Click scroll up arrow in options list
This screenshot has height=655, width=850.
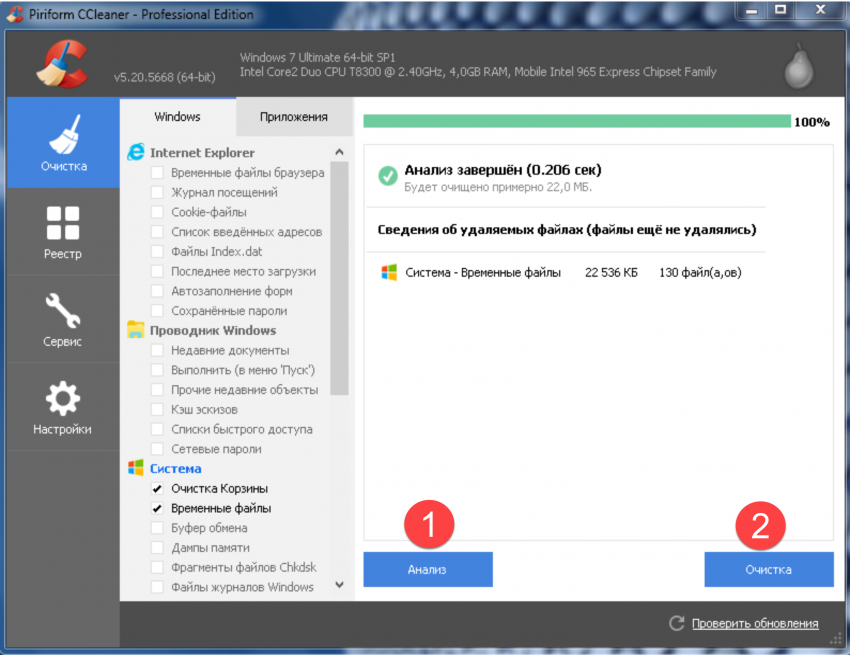(x=339, y=152)
